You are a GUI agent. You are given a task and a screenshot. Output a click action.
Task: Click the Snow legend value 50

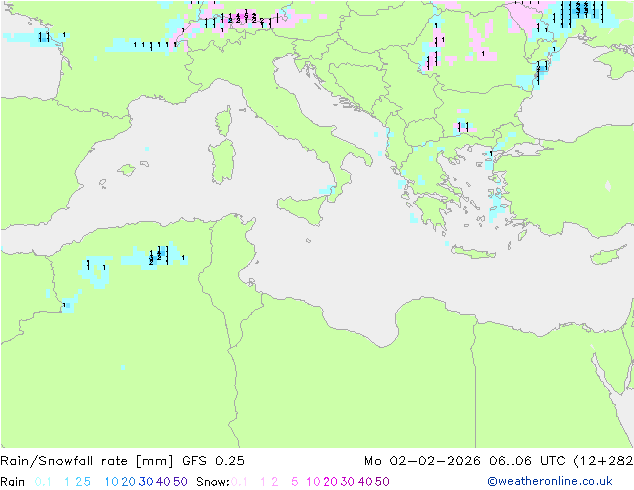pos(382,482)
